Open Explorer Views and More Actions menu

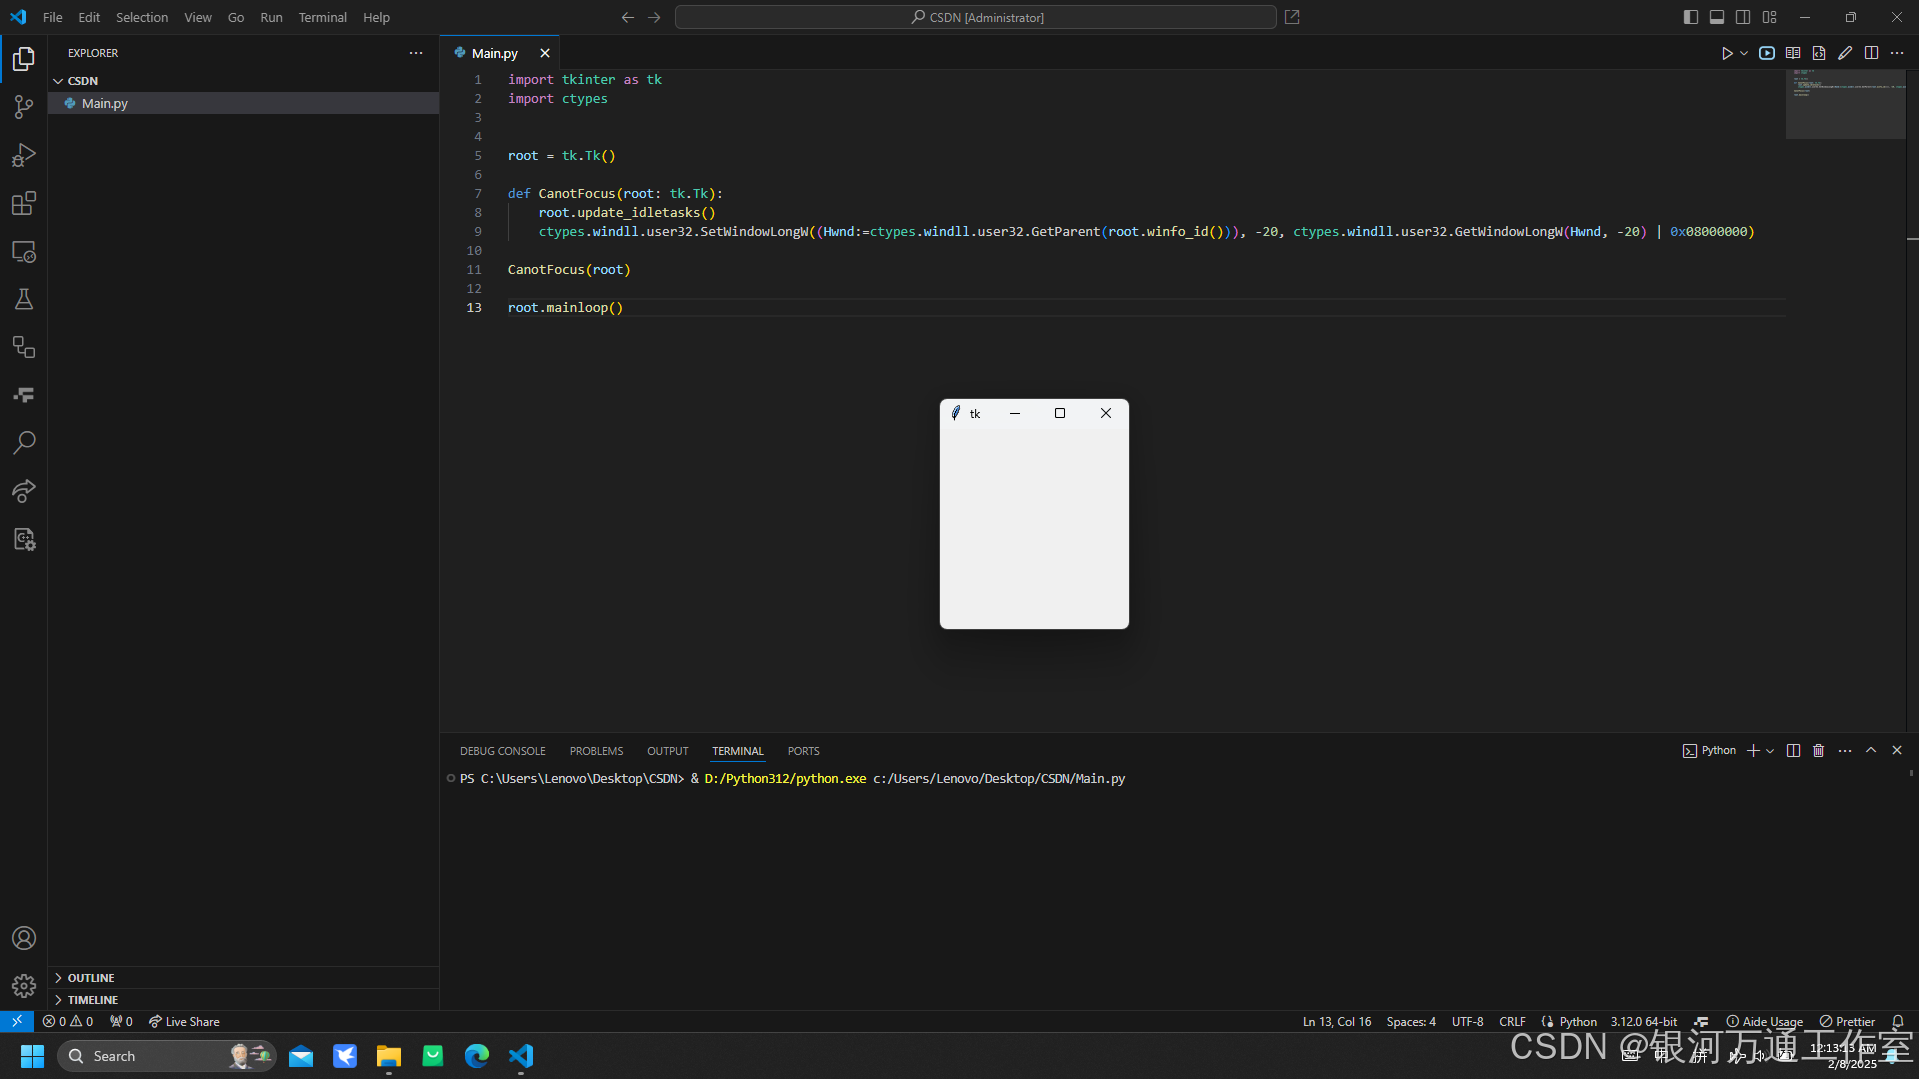pyautogui.click(x=416, y=53)
